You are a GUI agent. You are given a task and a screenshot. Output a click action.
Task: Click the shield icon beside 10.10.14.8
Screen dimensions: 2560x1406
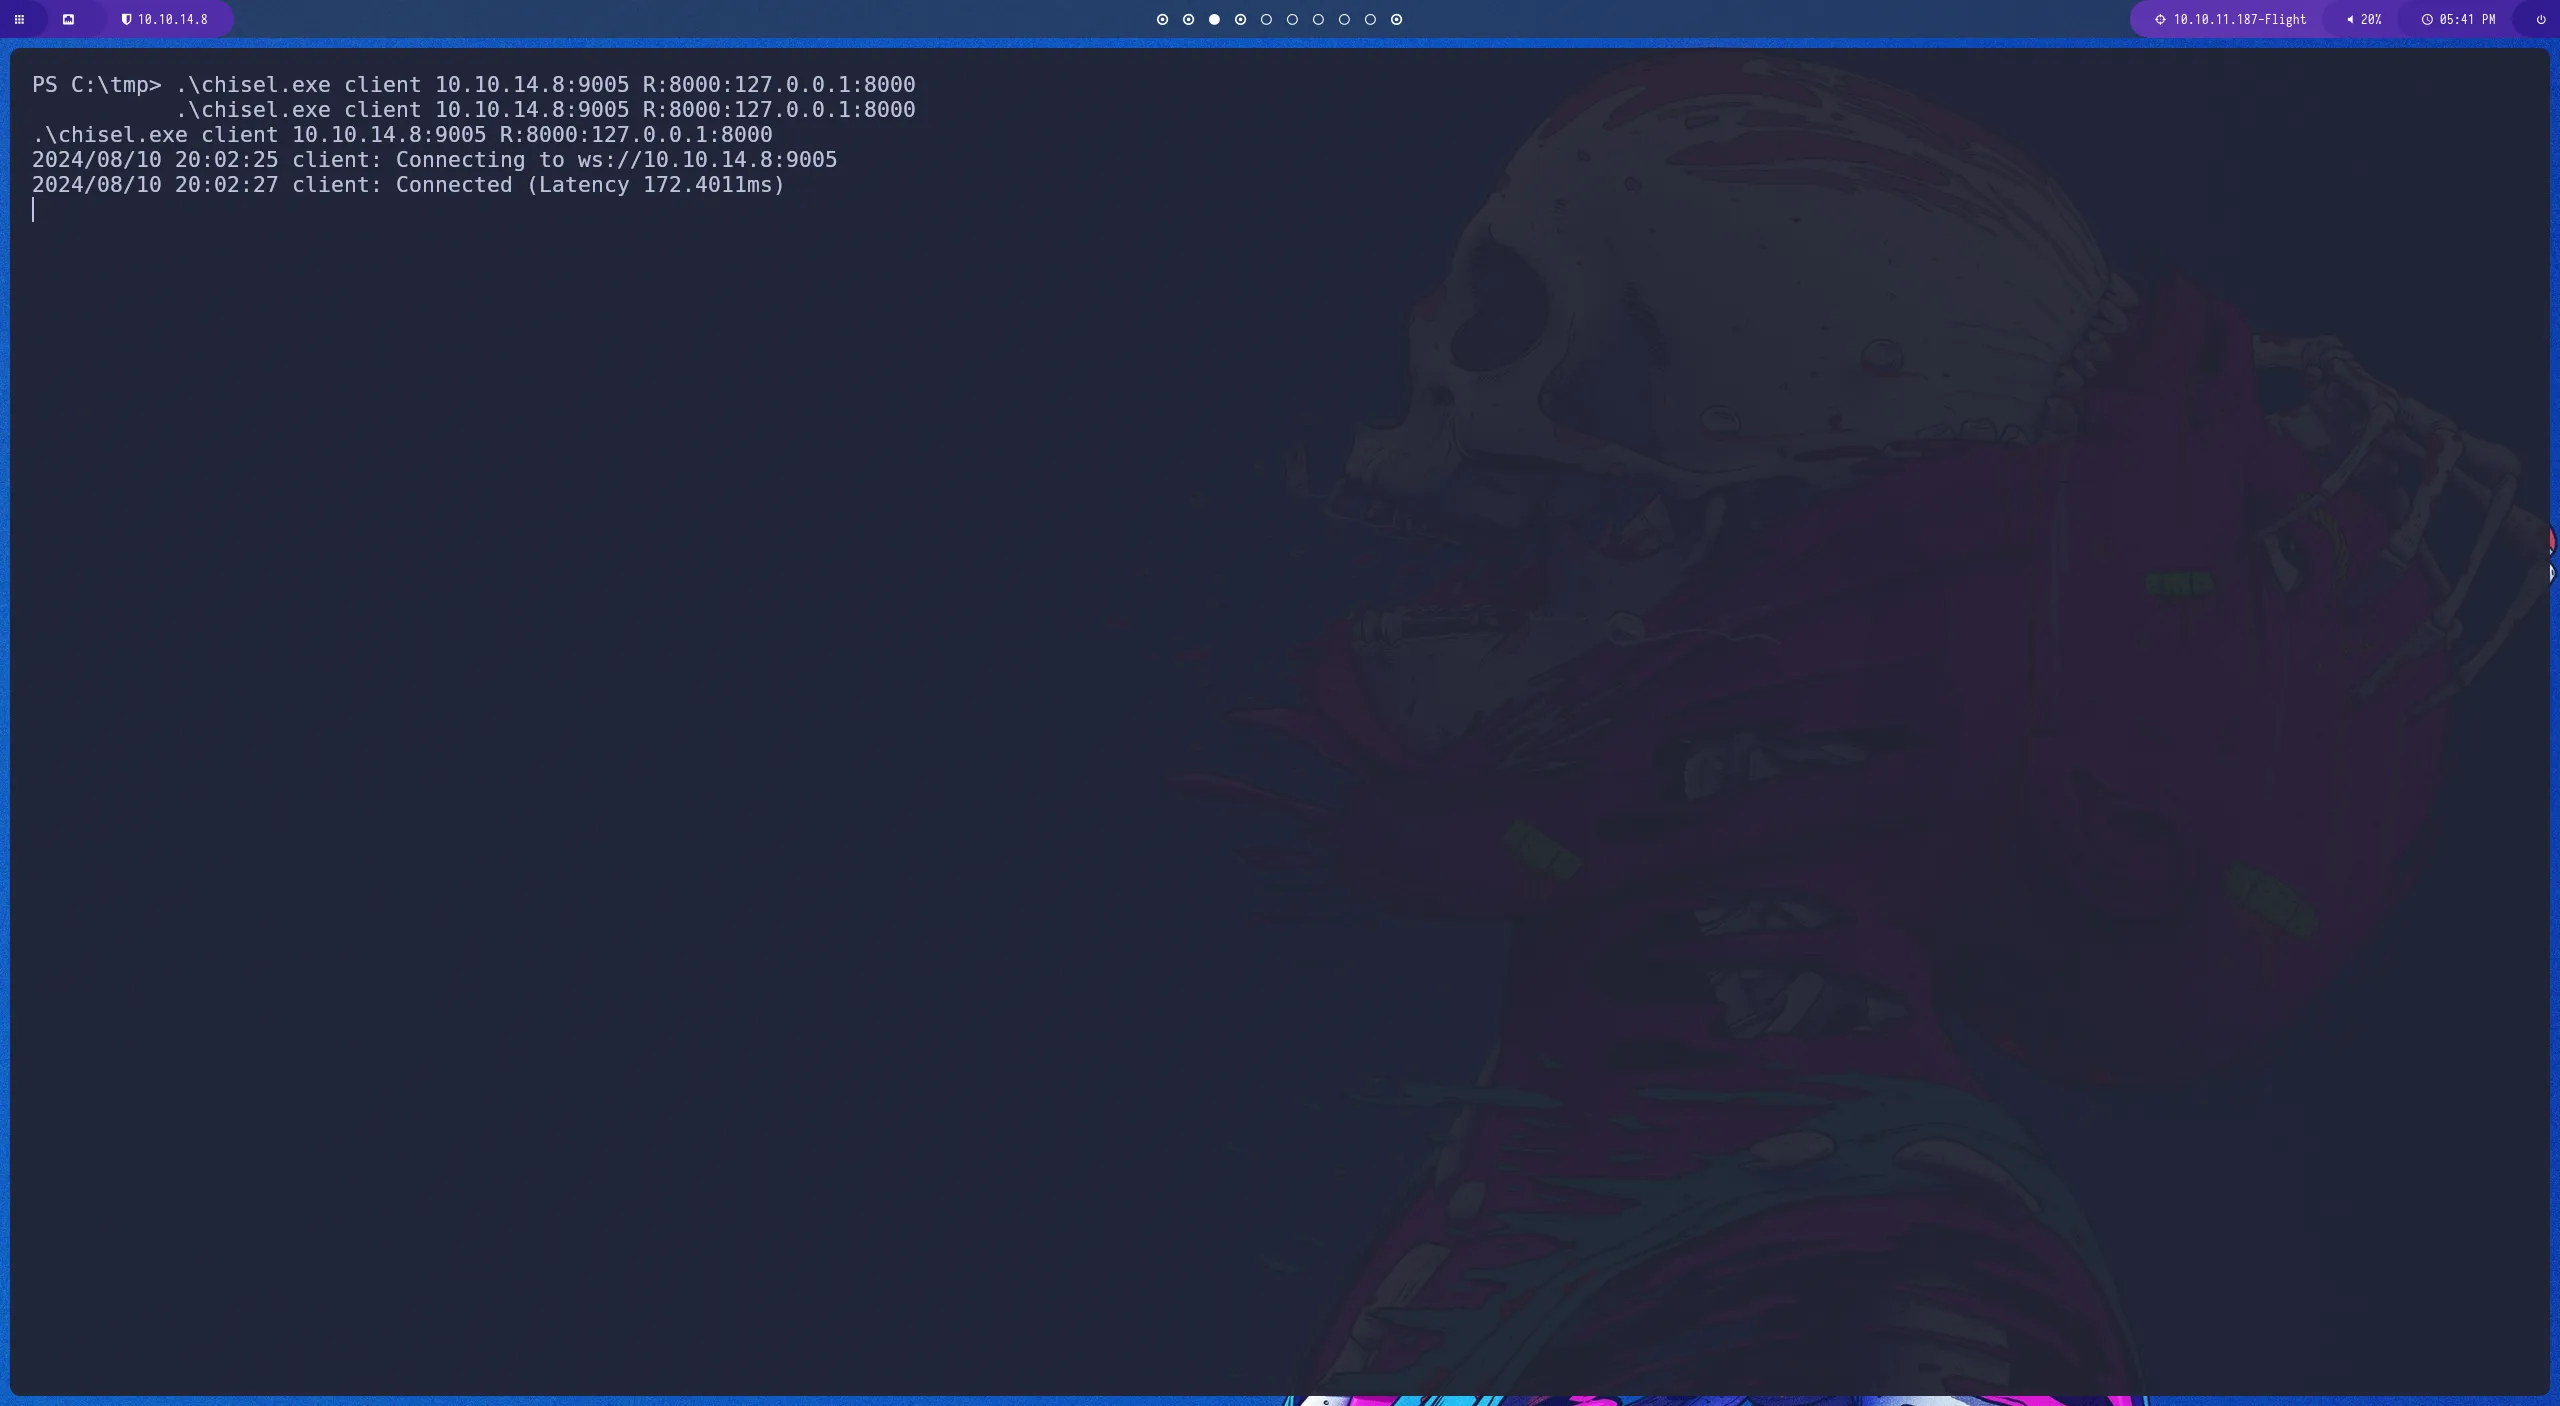127,19
